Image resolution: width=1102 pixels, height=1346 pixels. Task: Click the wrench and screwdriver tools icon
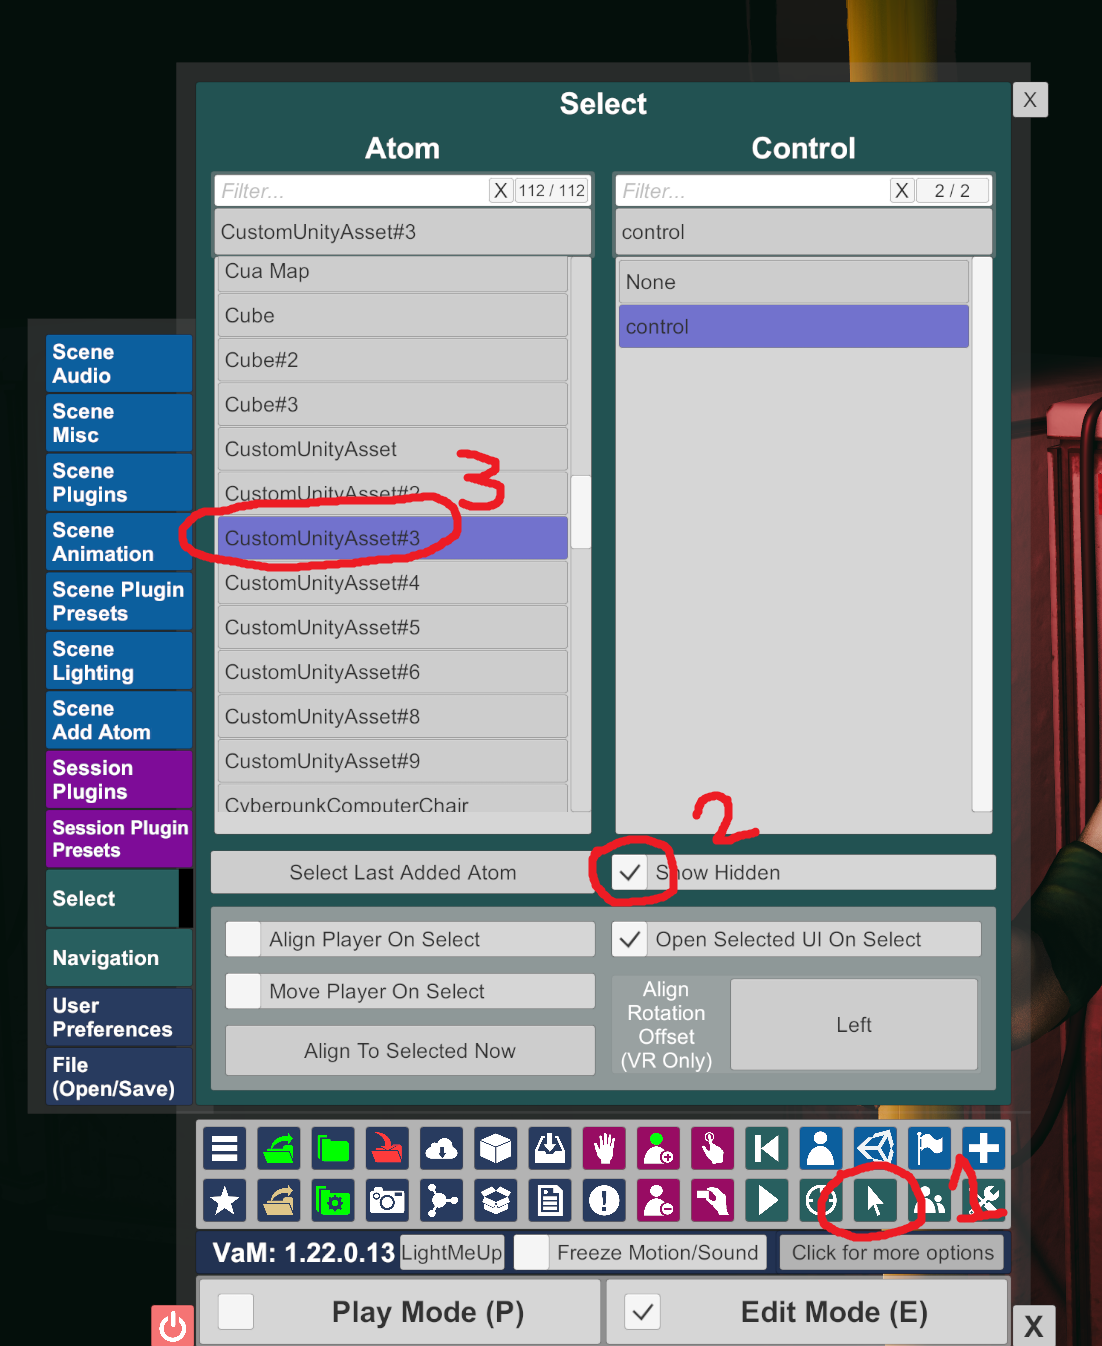tap(983, 1200)
